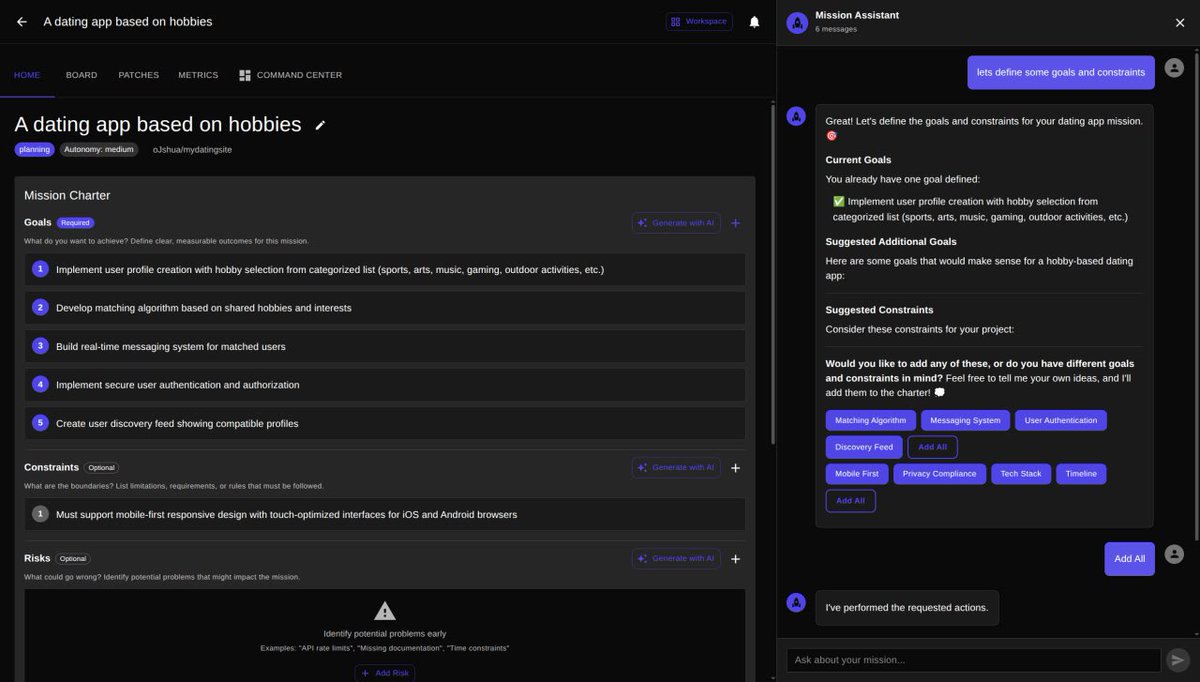Click Add All below Mobile First chip

pyautogui.click(x=851, y=501)
